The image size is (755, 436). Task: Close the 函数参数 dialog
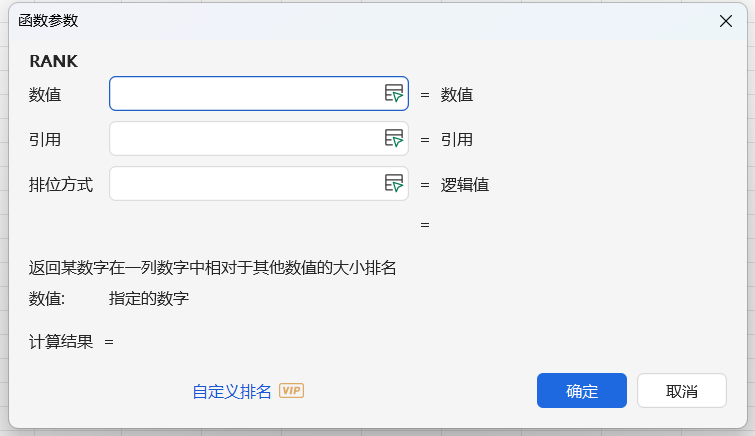tap(726, 21)
